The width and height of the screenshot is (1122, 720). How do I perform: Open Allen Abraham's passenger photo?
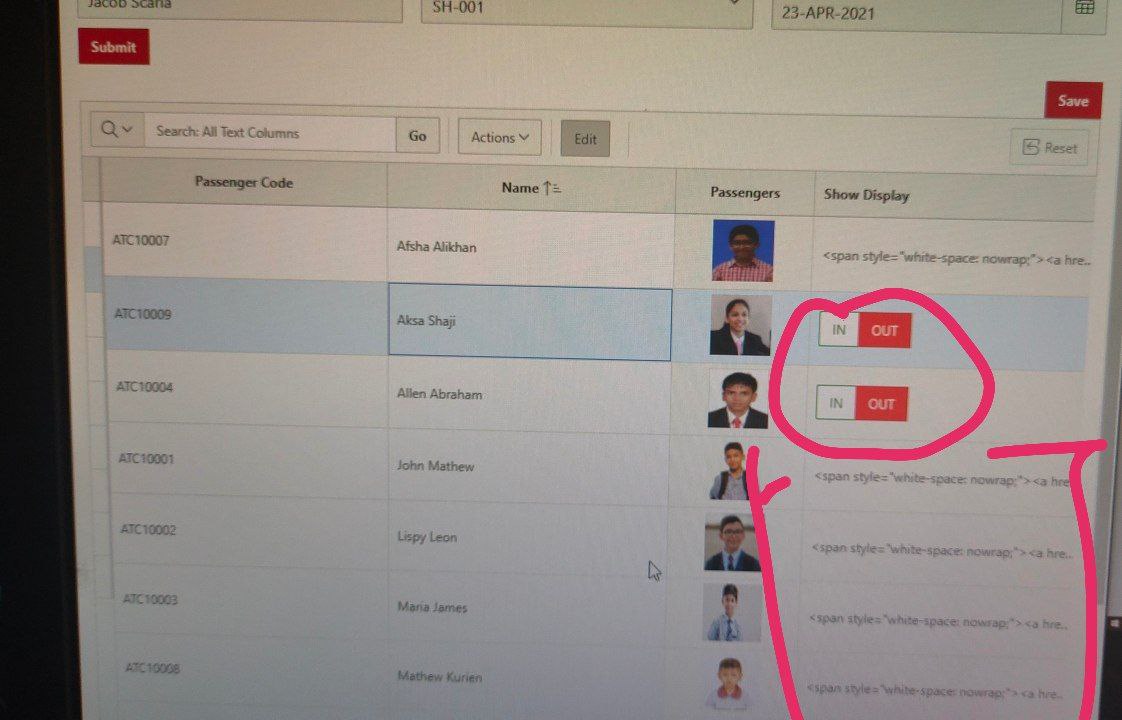click(x=738, y=400)
